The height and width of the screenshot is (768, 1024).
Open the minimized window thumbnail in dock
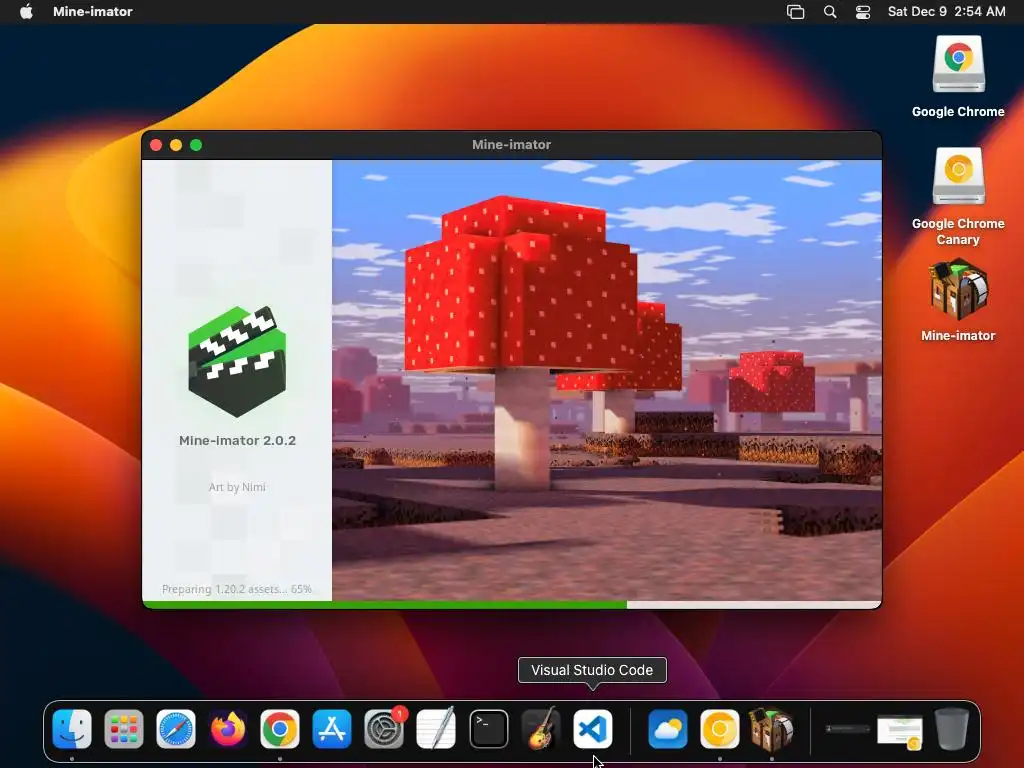pyautogui.click(x=900, y=731)
